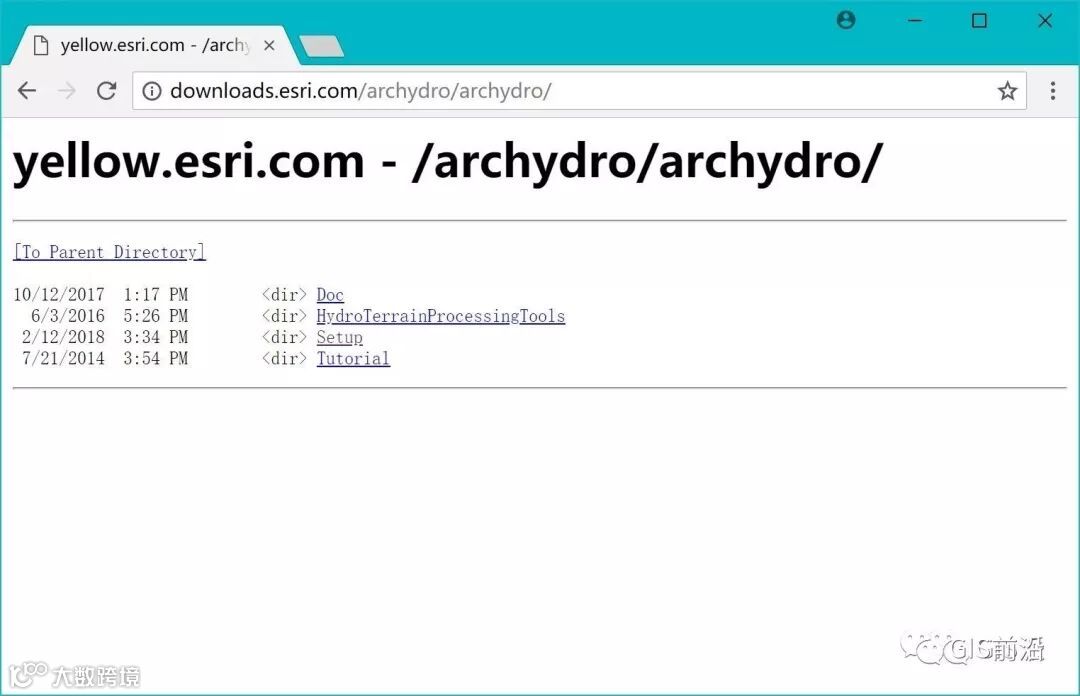Click the time 3:34 PM
This screenshot has height=696, width=1080.
coord(156,337)
